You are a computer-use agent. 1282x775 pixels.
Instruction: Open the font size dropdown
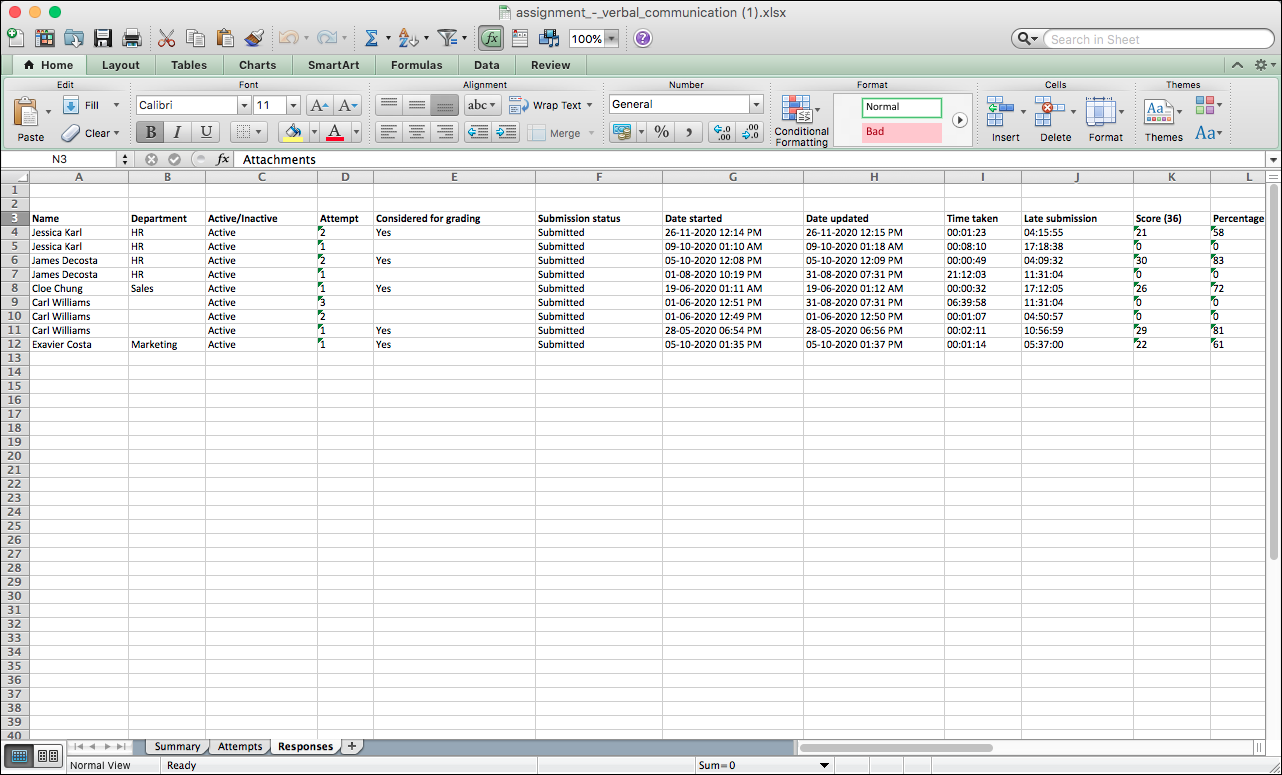coord(293,105)
